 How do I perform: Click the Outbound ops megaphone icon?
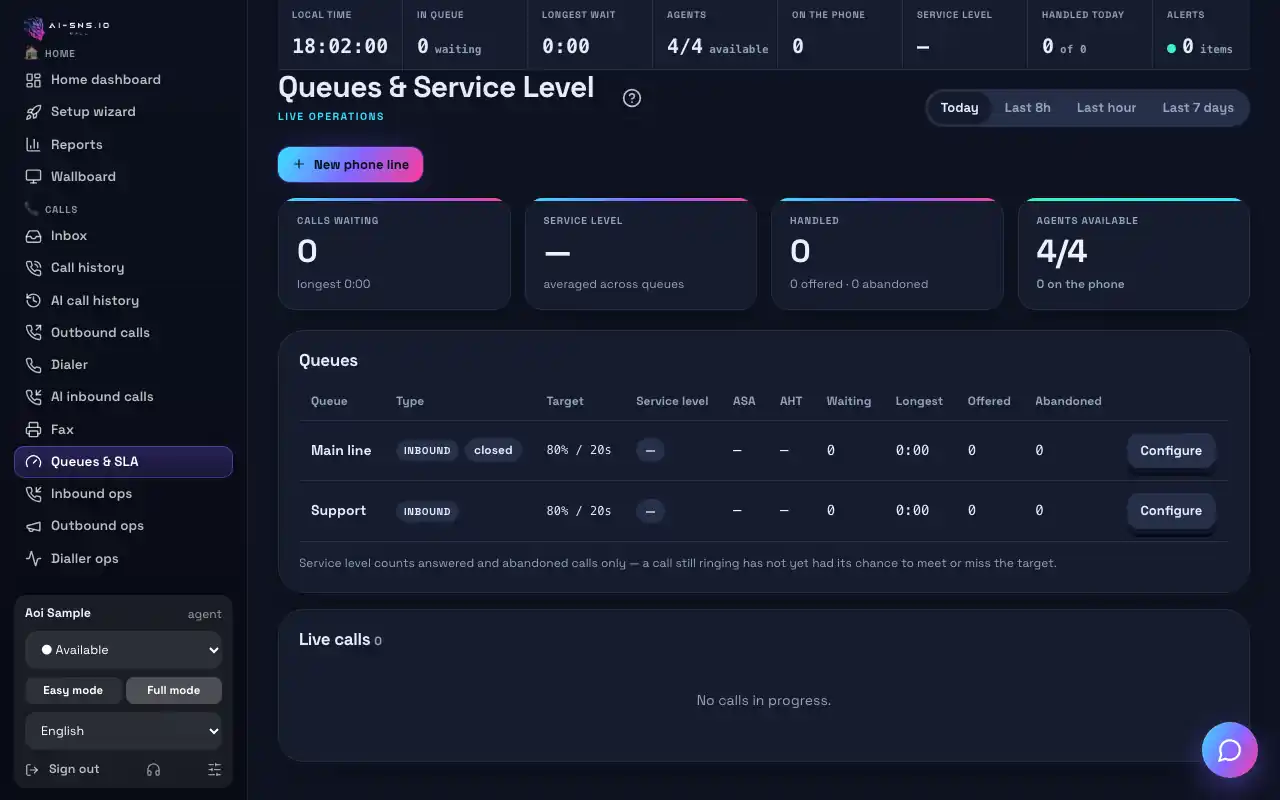(x=33, y=526)
